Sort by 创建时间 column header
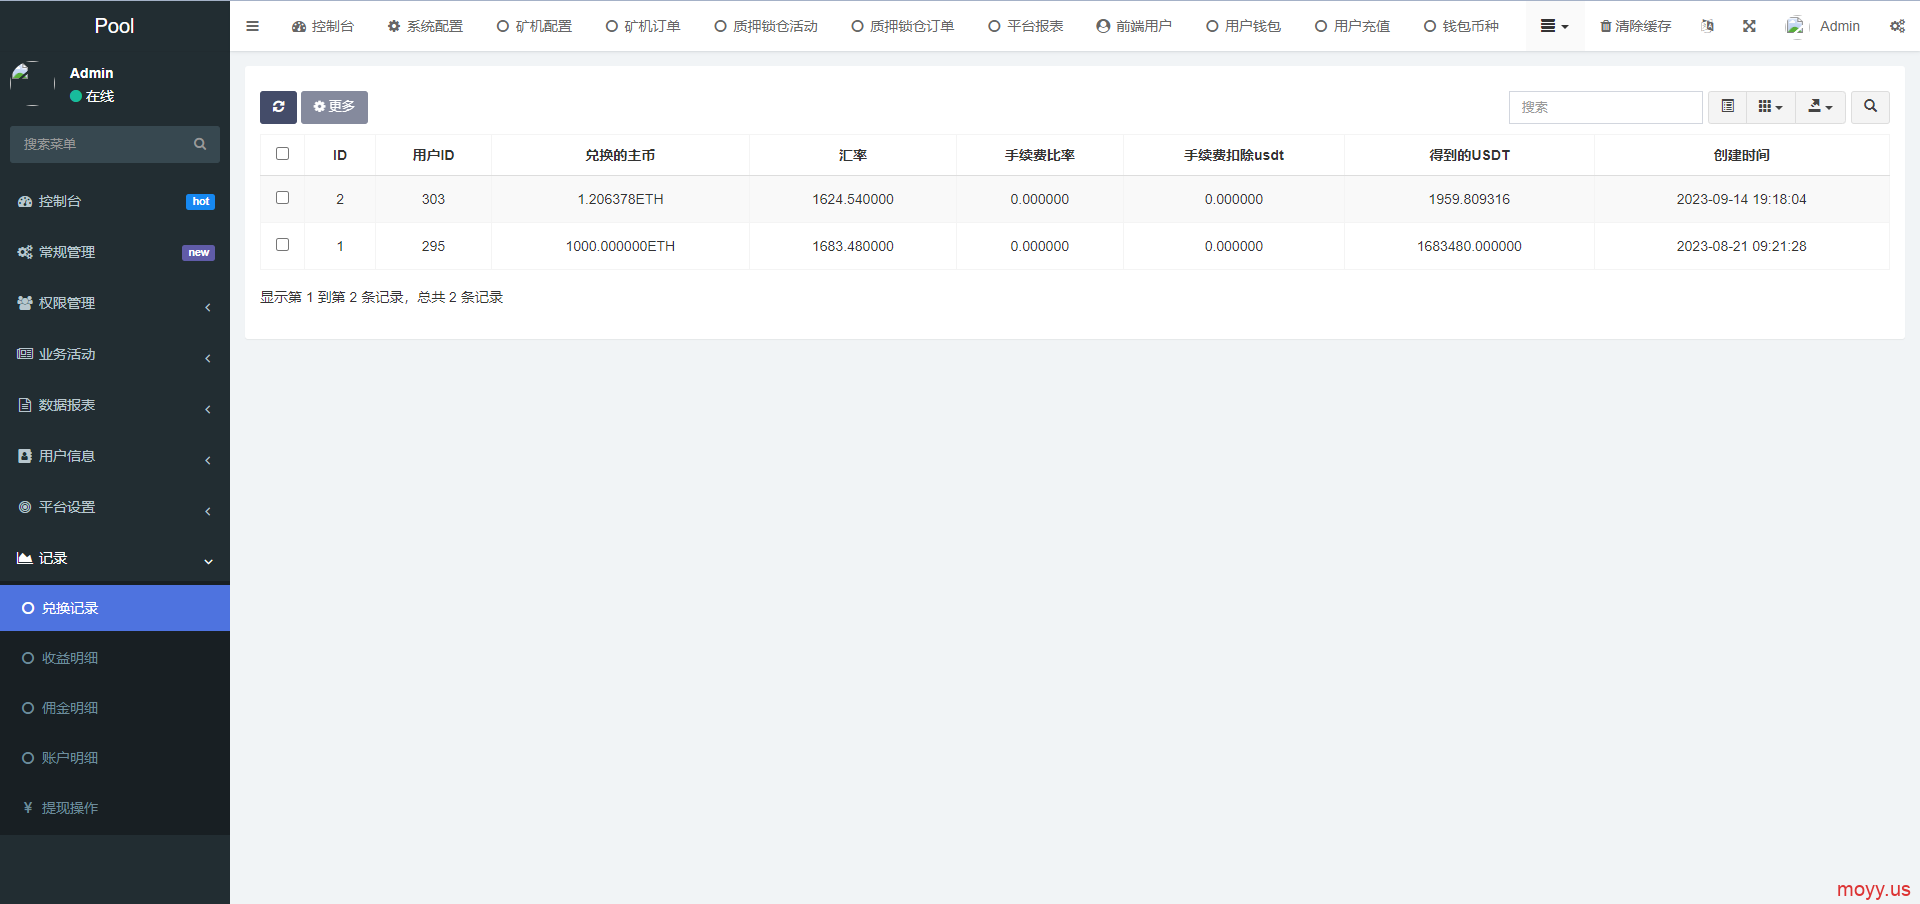The height and width of the screenshot is (904, 1920). point(1741,155)
